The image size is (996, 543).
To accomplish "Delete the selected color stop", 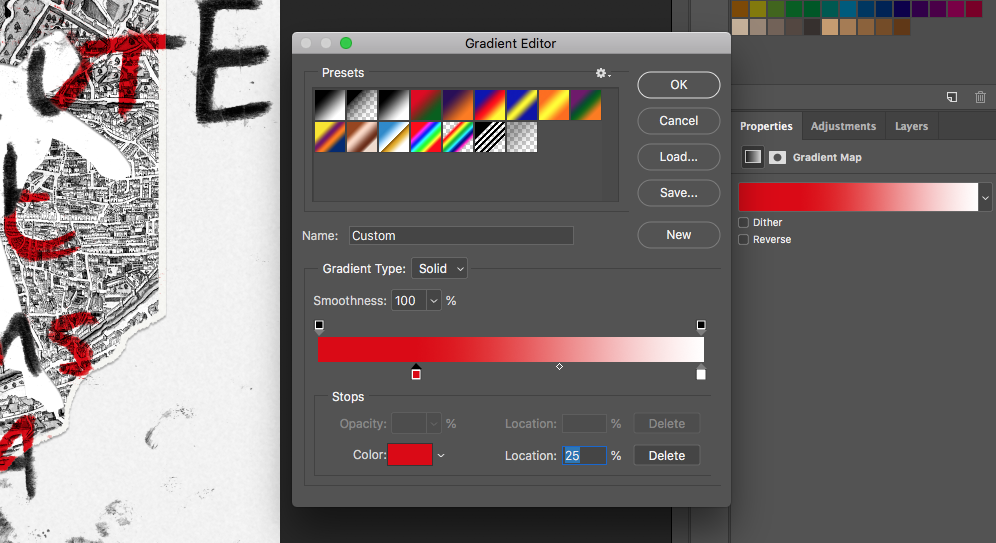I will tap(666, 455).
